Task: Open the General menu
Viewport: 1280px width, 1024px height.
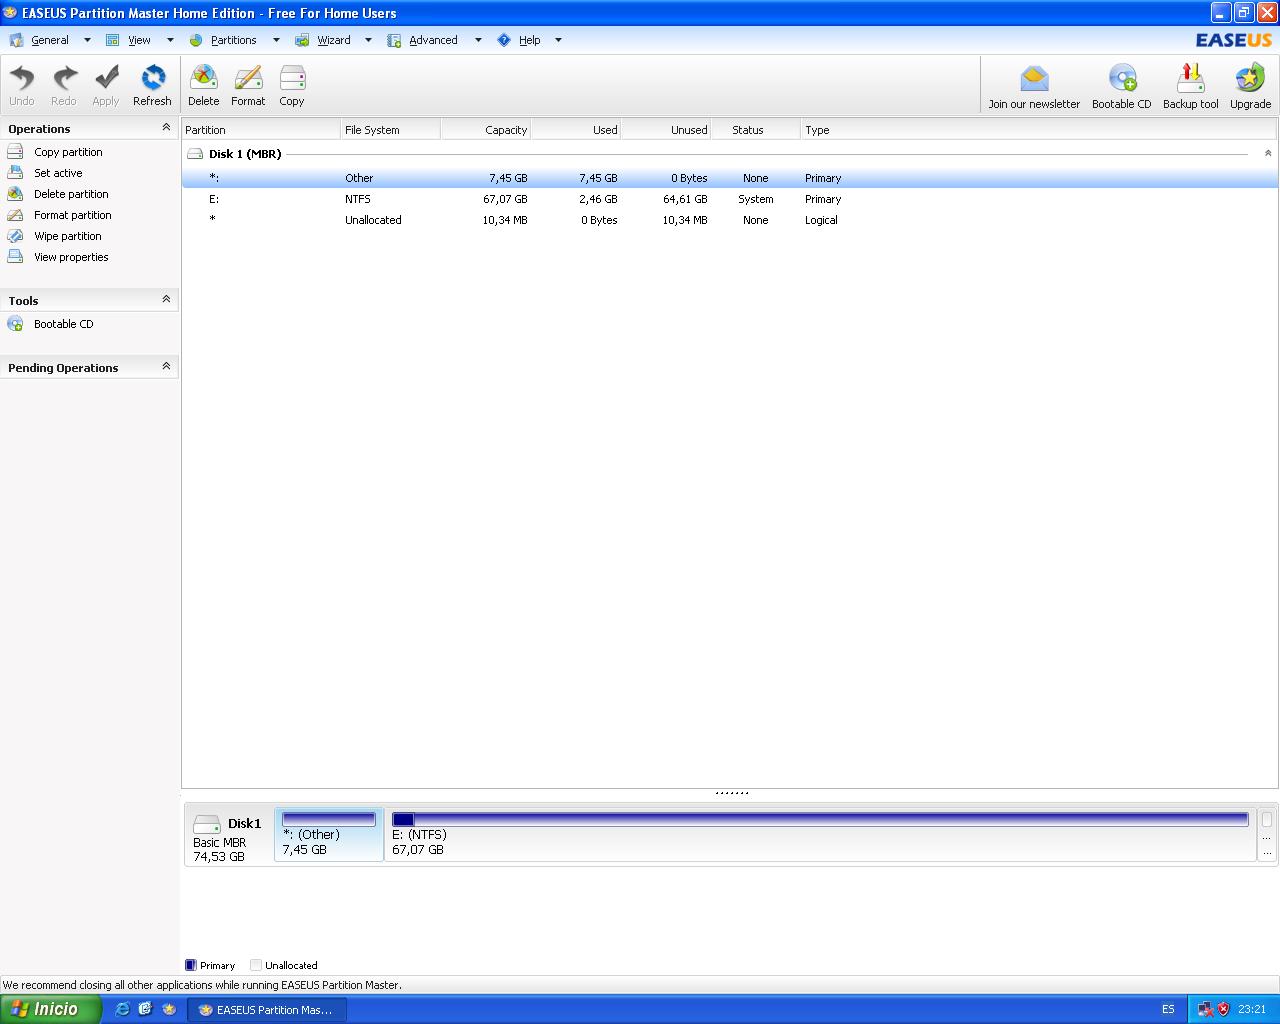Action: click(50, 40)
